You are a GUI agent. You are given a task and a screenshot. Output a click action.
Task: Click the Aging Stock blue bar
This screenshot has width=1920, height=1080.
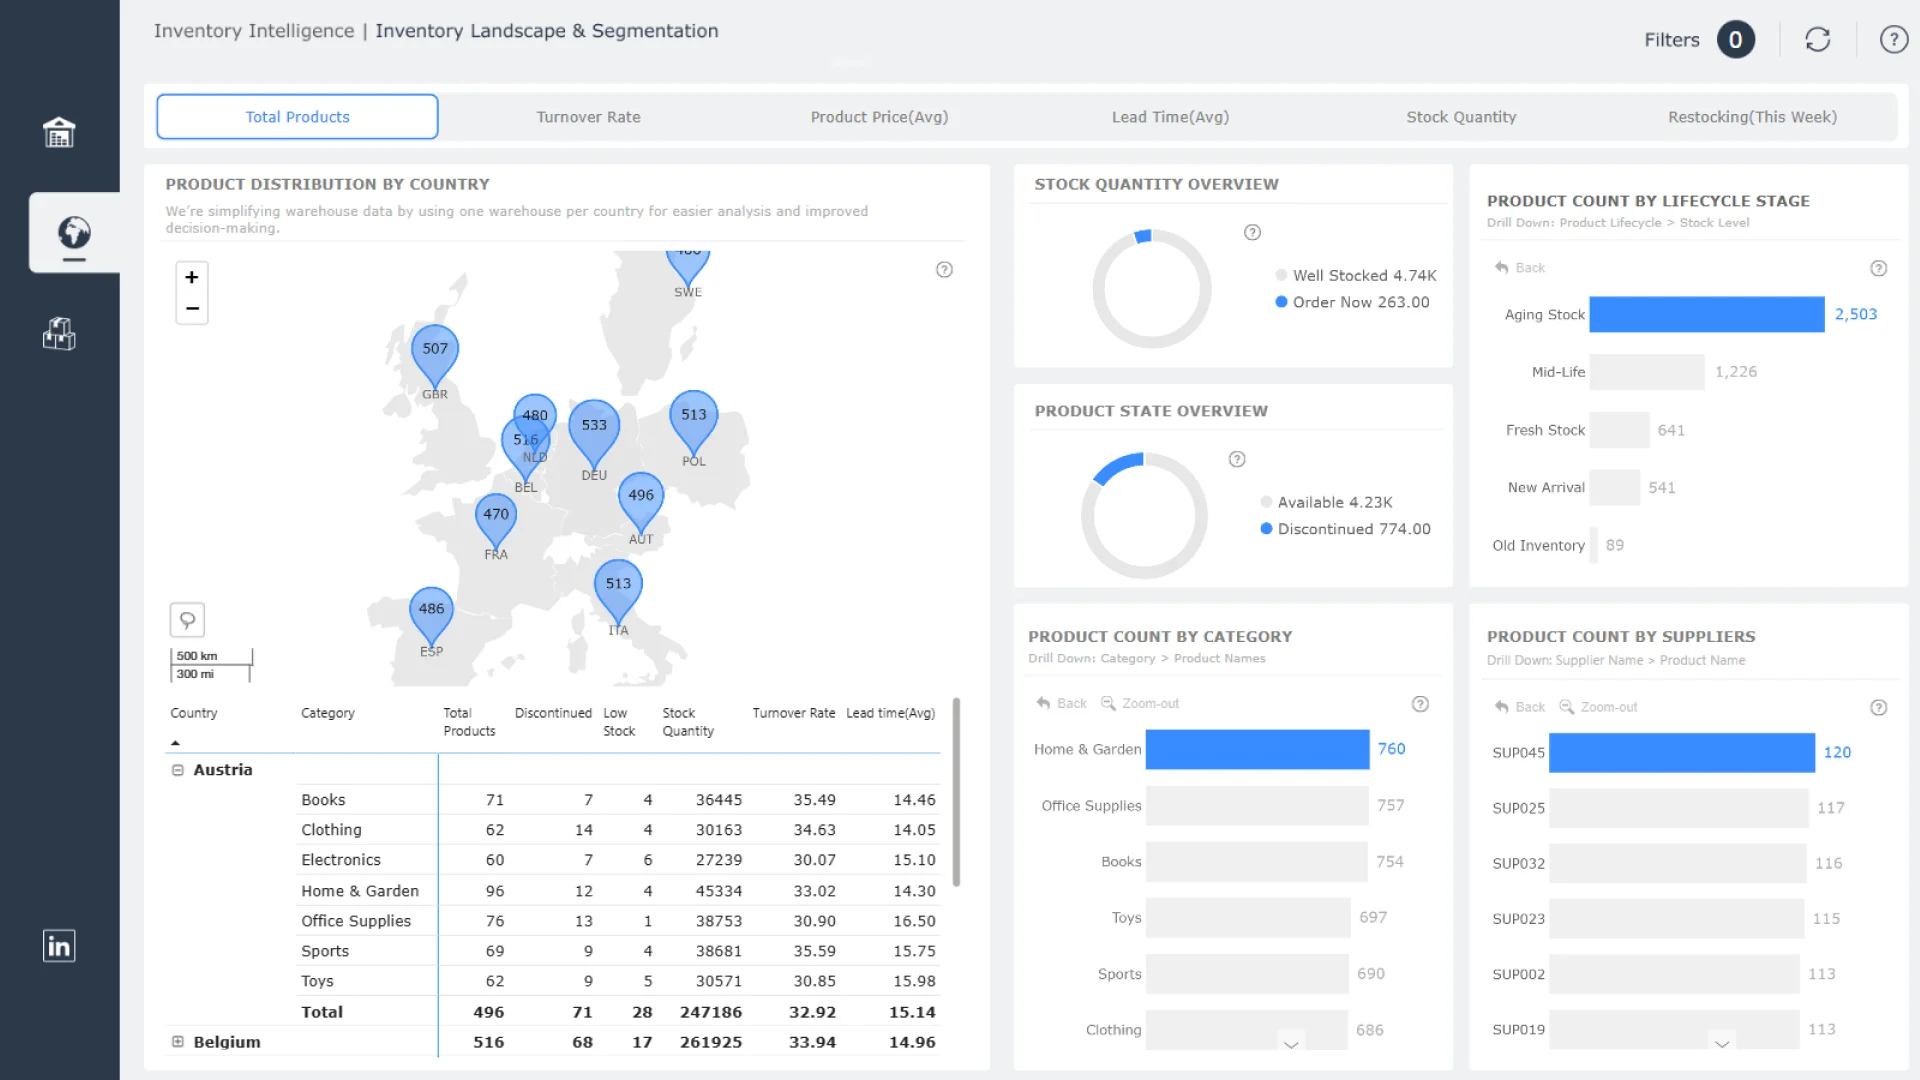coord(1706,314)
